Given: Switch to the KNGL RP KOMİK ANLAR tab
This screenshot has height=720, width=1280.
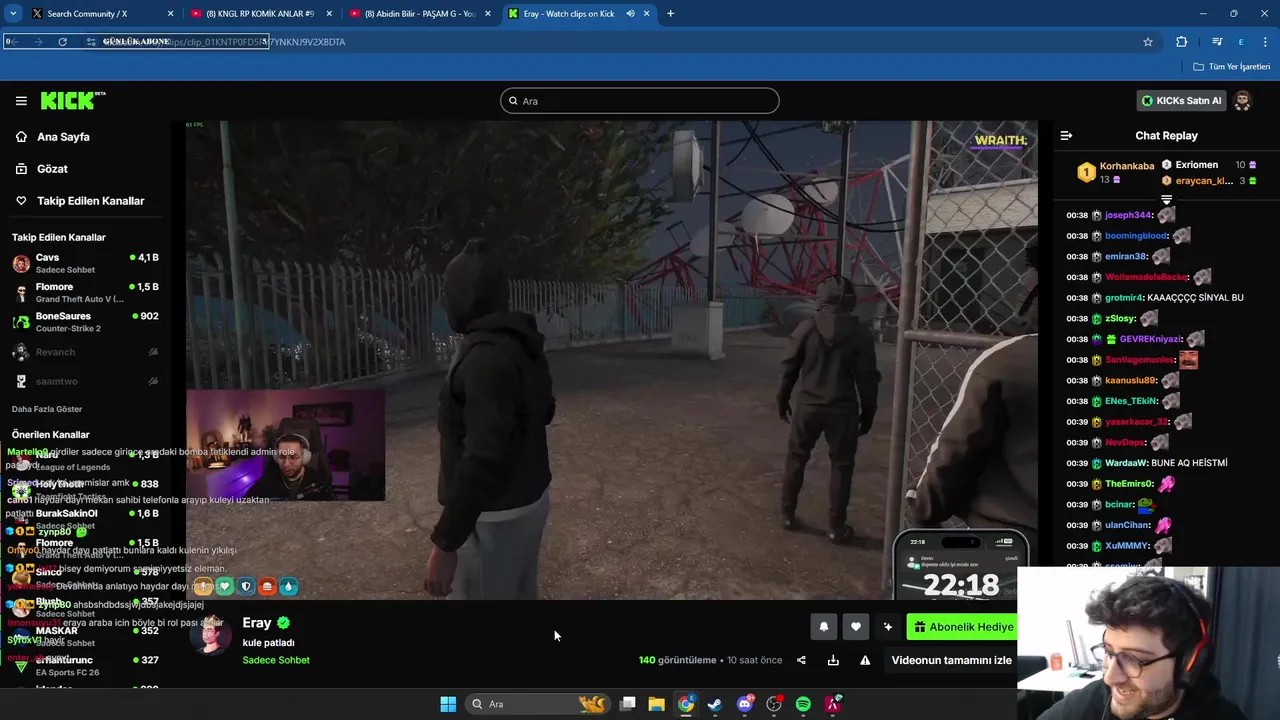Looking at the screenshot, I should (260, 14).
